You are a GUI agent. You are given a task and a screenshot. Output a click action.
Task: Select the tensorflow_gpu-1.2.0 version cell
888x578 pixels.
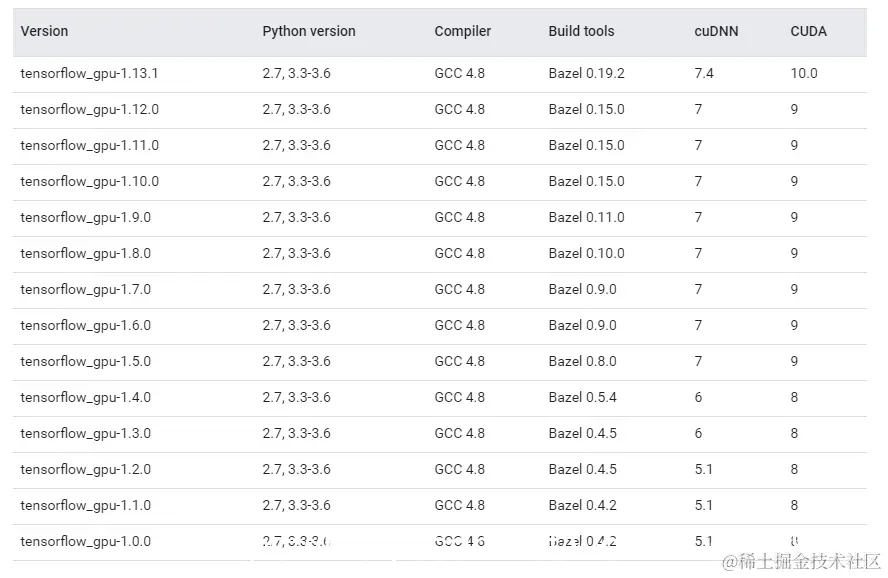click(x=85, y=469)
